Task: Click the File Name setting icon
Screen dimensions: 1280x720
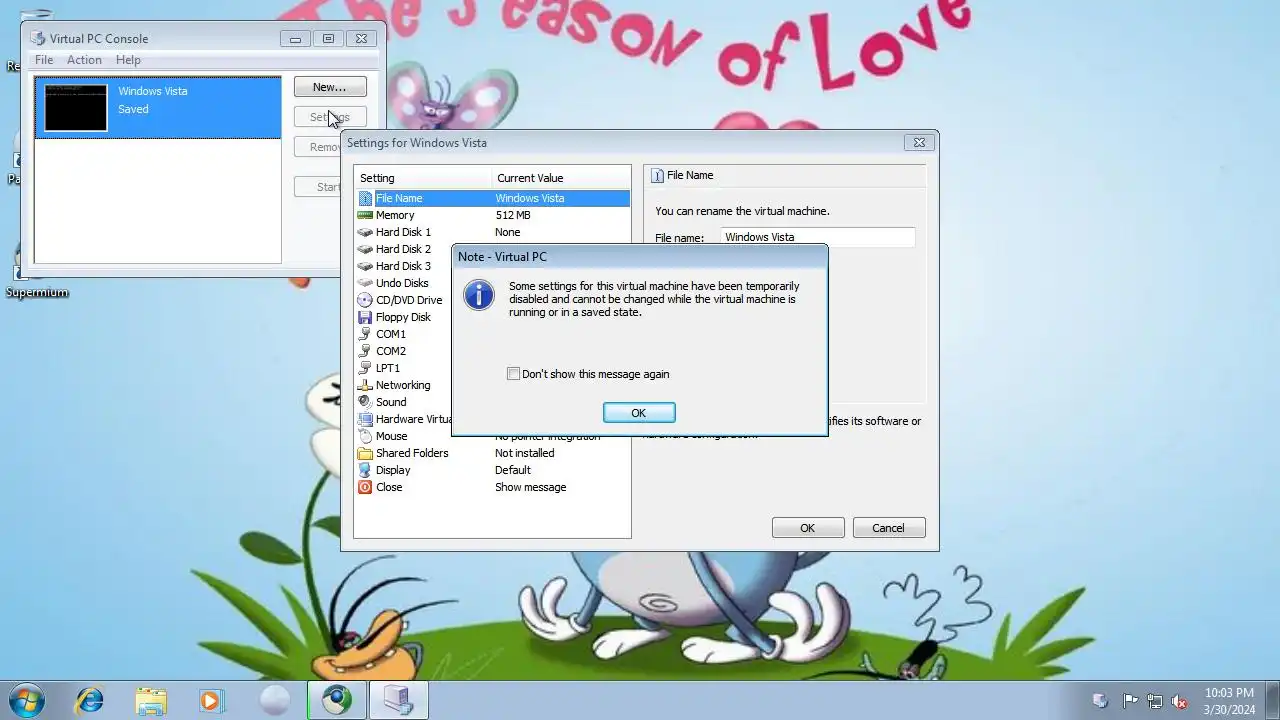Action: click(x=365, y=198)
